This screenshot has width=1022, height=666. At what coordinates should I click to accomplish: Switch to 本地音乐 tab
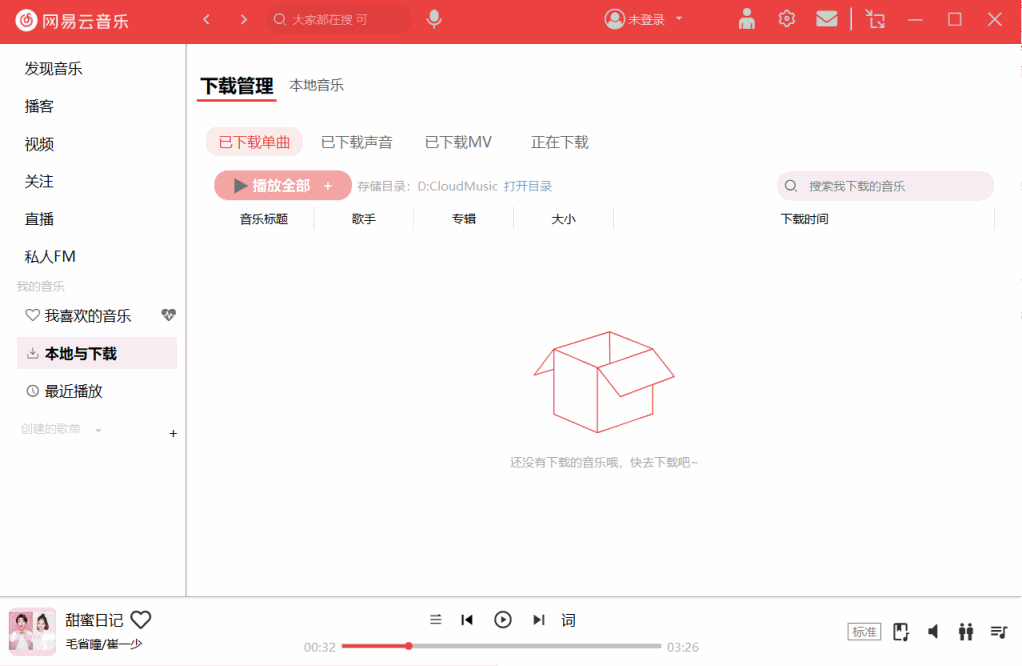coord(316,85)
